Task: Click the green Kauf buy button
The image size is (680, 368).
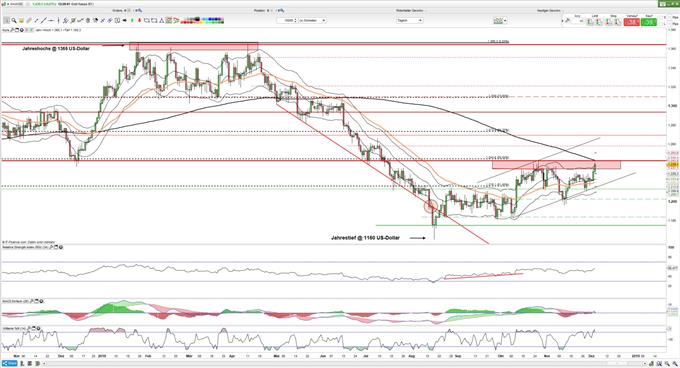Action: pos(648,22)
